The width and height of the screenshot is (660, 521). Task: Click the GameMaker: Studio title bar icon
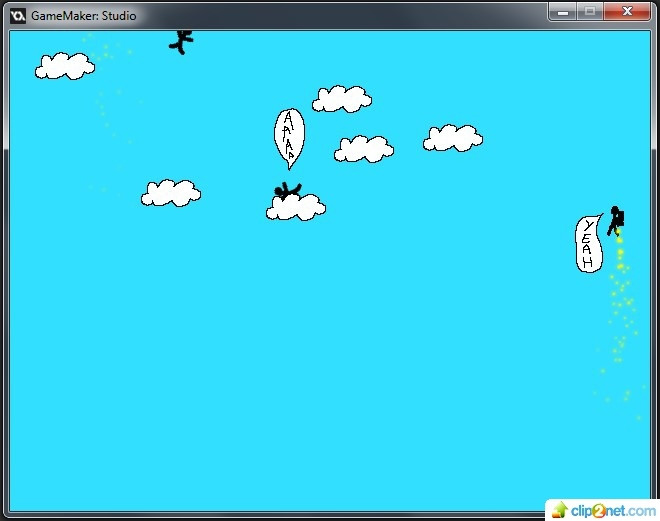(x=18, y=16)
